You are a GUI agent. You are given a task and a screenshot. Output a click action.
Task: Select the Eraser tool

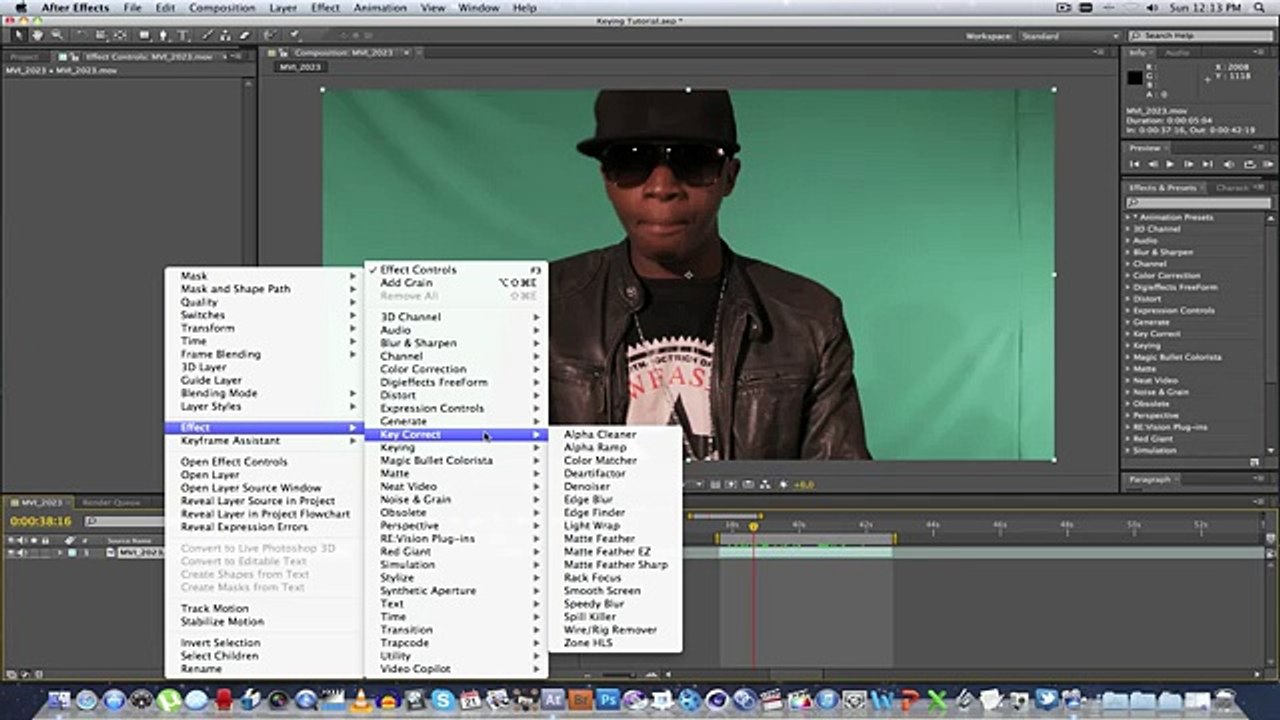click(x=244, y=35)
